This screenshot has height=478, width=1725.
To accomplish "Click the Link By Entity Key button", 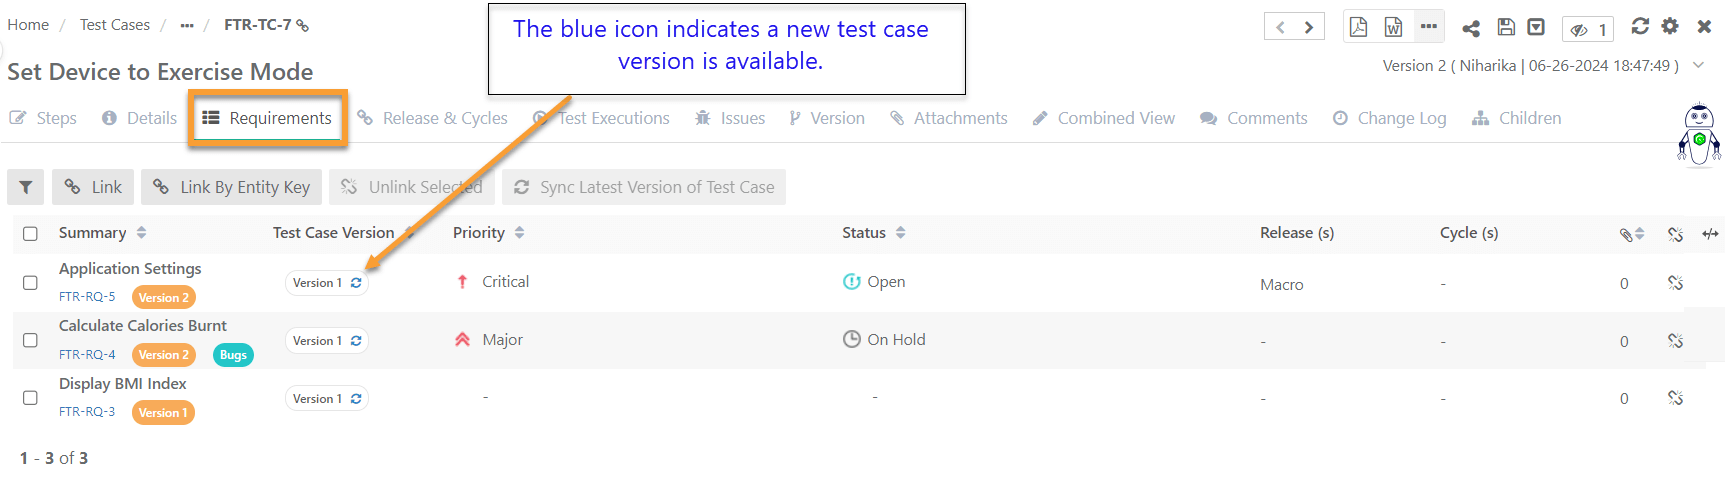I will pos(232,187).
